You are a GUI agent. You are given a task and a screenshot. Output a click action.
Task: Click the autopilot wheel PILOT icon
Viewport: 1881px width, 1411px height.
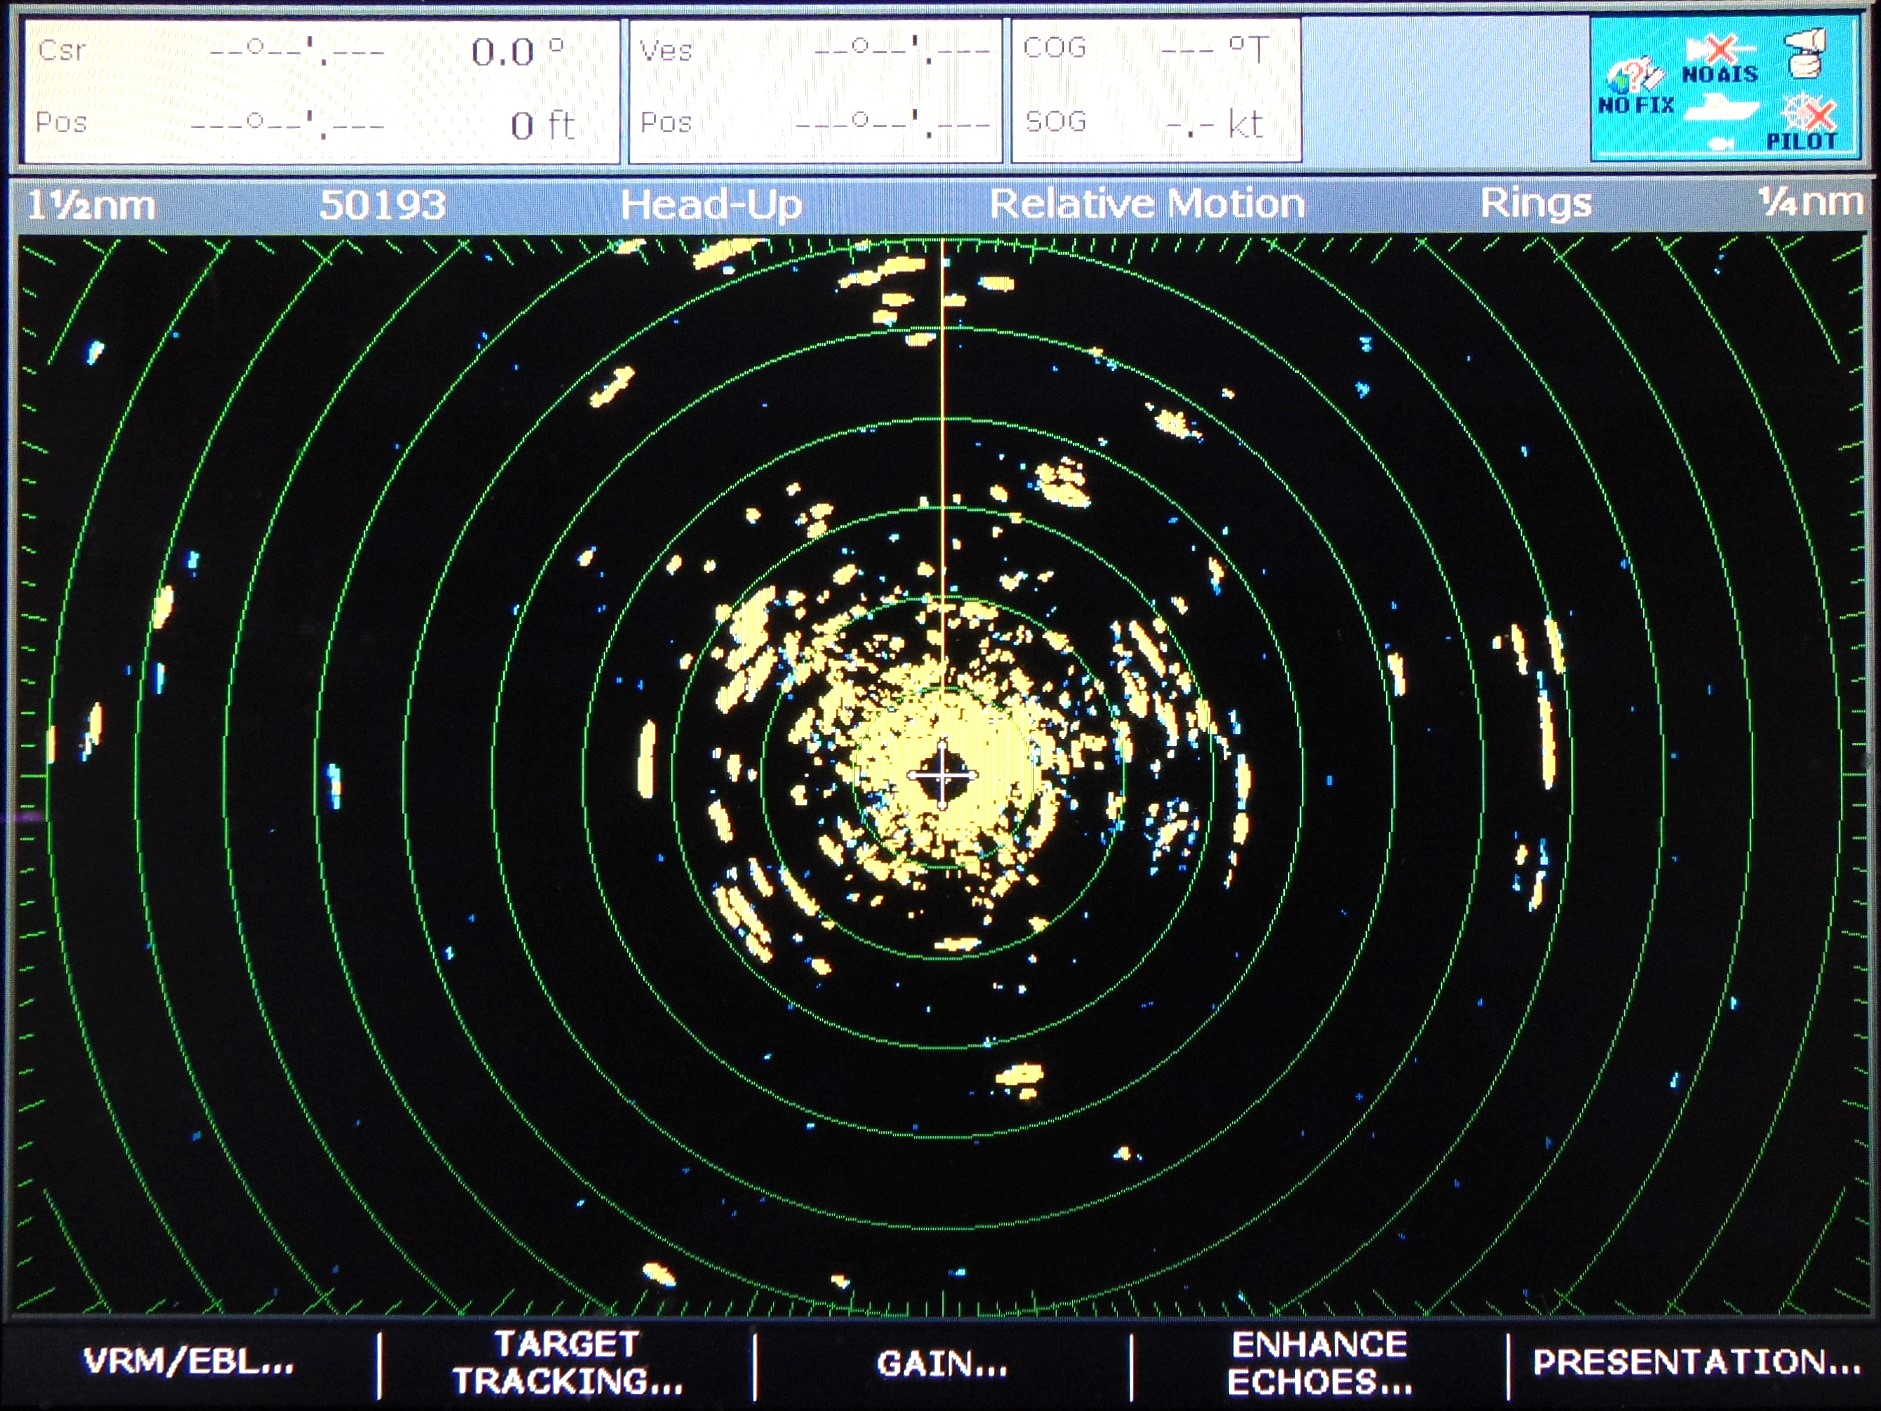point(1805,122)
